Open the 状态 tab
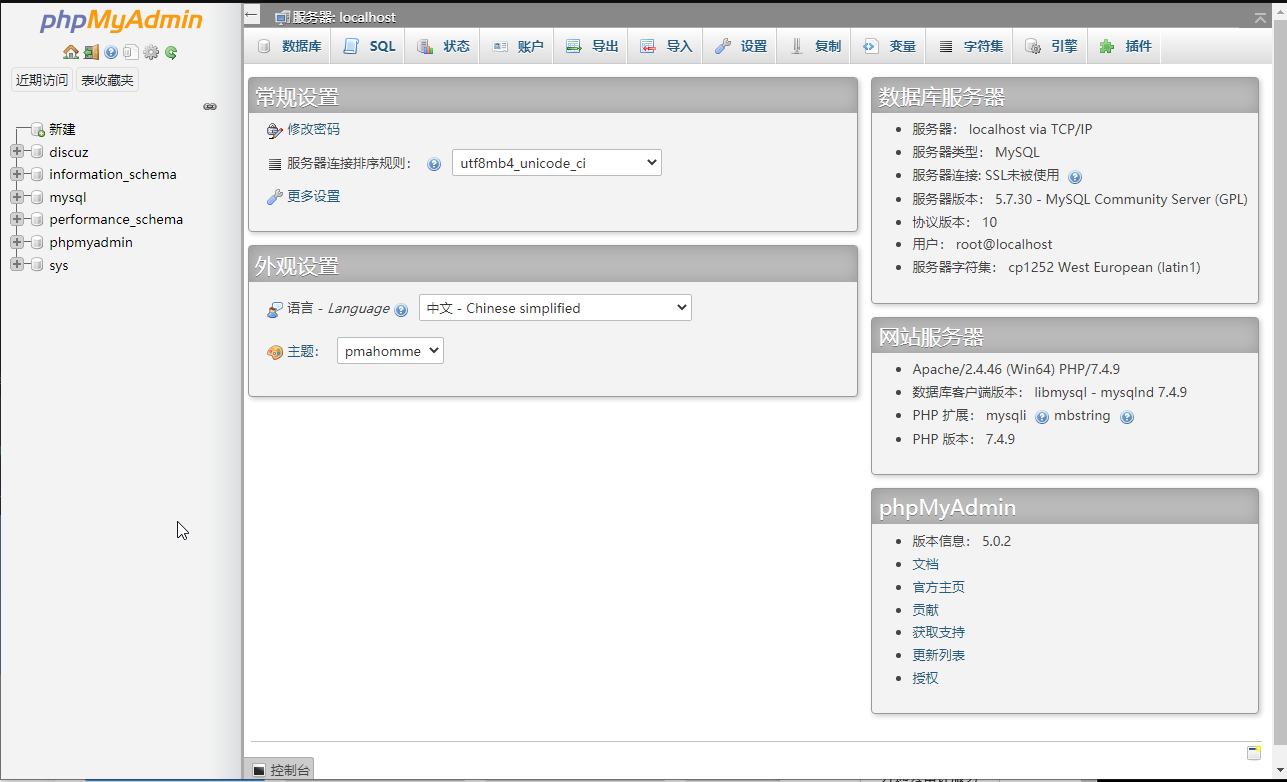The image size is (1287, 782). pos(442,46)
